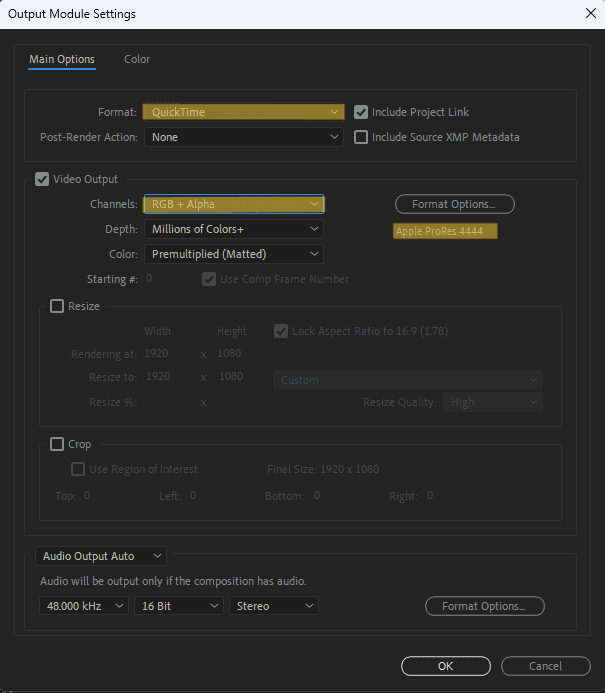Click audio Format Options button
Viewport: 605px width, 693px height.
(484, 606)
